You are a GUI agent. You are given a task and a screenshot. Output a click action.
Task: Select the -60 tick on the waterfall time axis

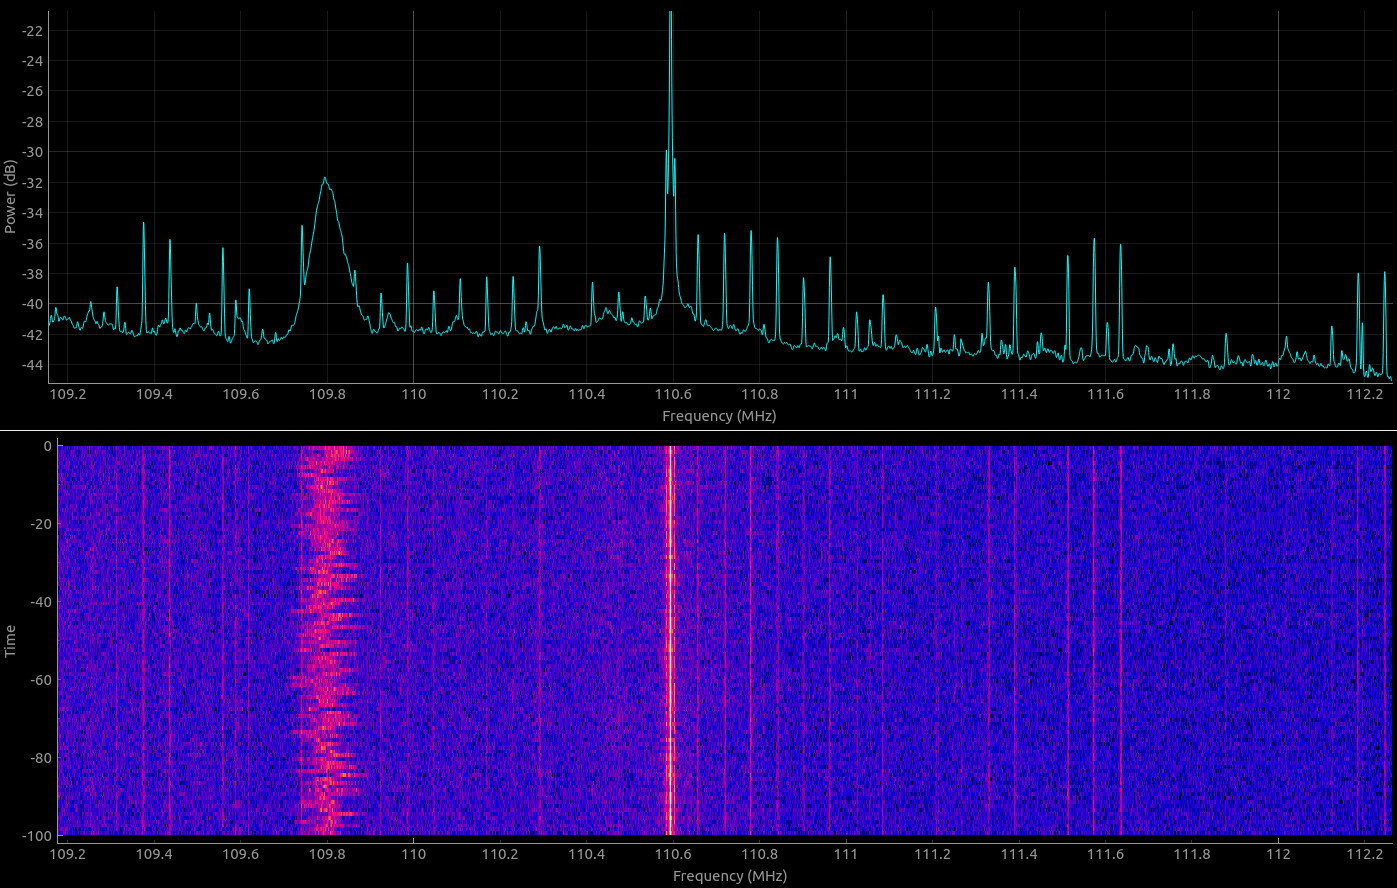(x=39, y=680)
